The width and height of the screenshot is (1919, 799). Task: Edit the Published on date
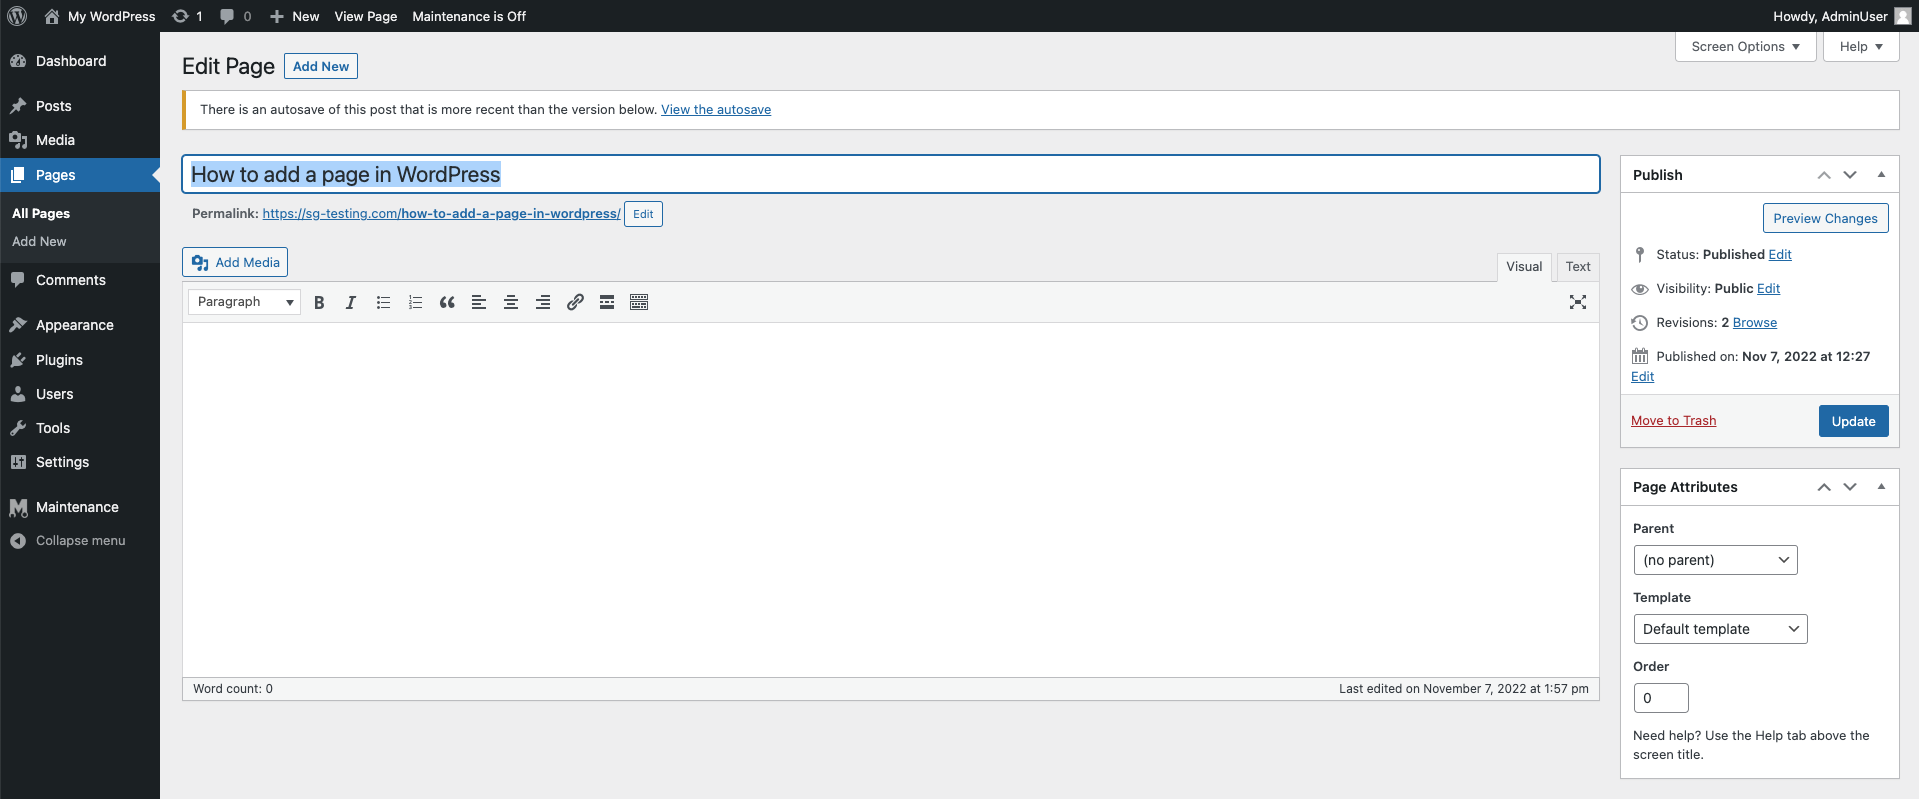(1642, 377)
